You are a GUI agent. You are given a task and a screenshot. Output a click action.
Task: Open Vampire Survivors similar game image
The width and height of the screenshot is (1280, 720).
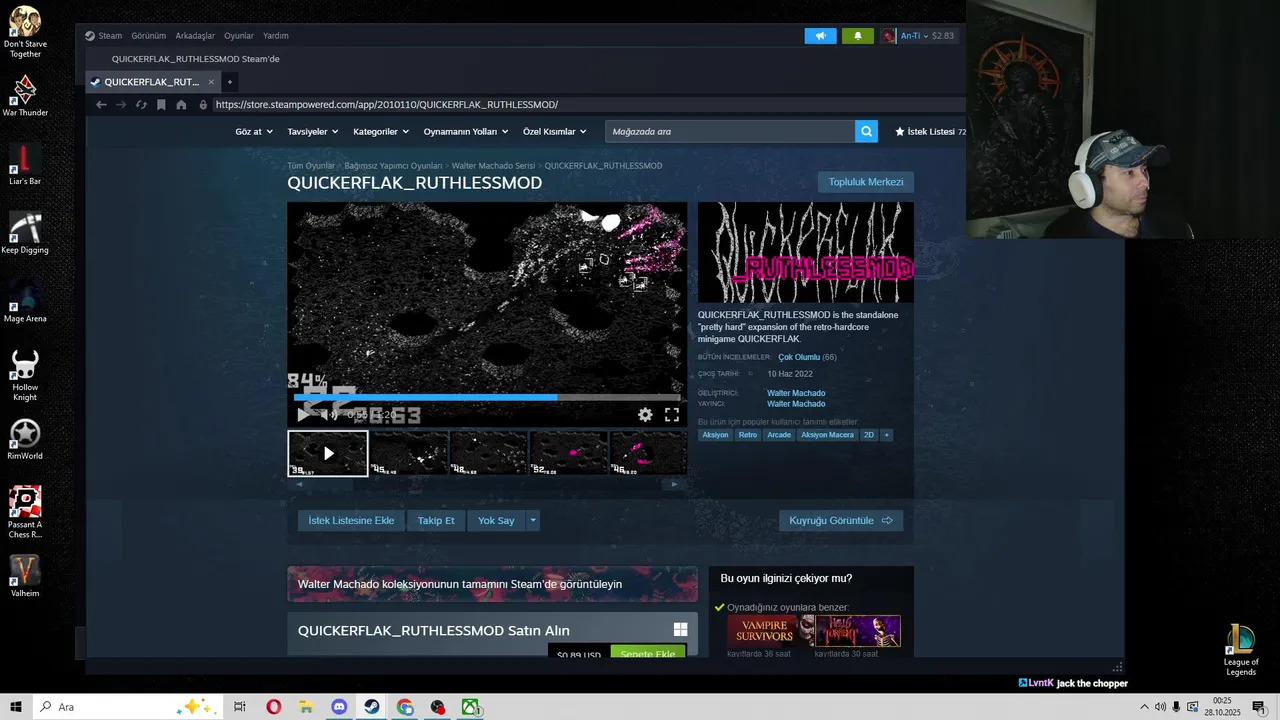click(x=771, y=631)
